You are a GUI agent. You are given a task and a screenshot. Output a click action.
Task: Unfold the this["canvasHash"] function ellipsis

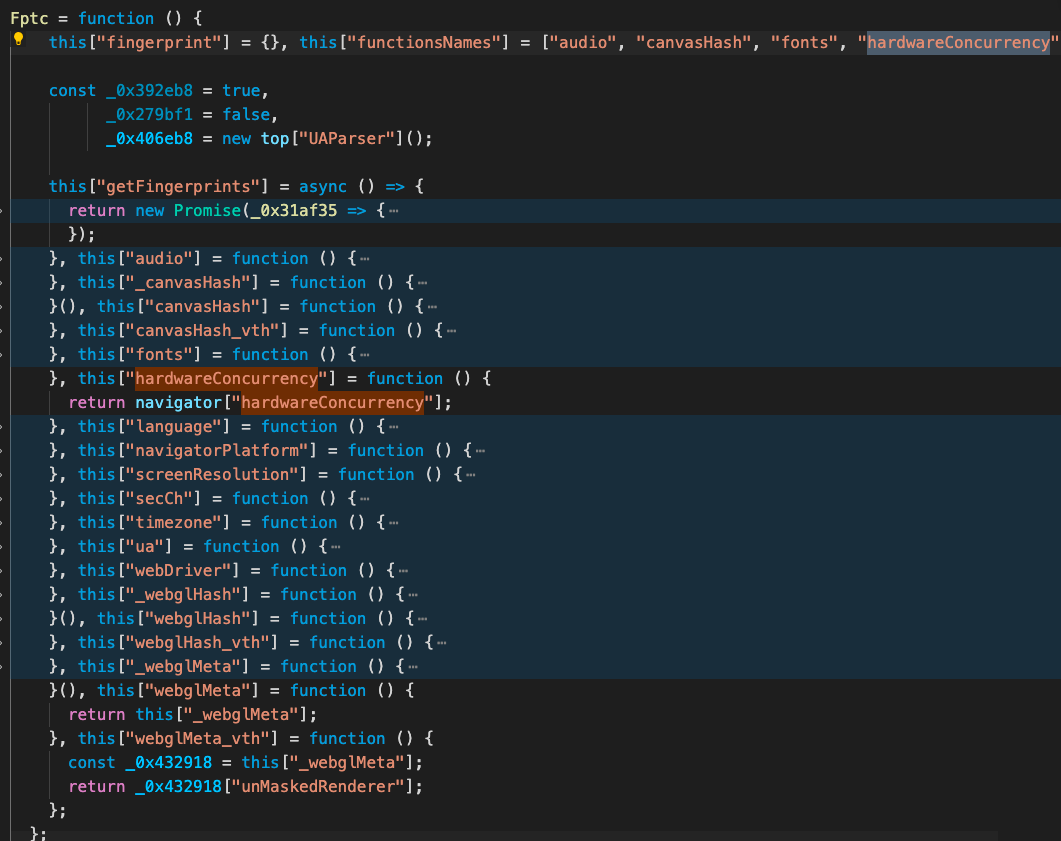[x=432, y=307]
